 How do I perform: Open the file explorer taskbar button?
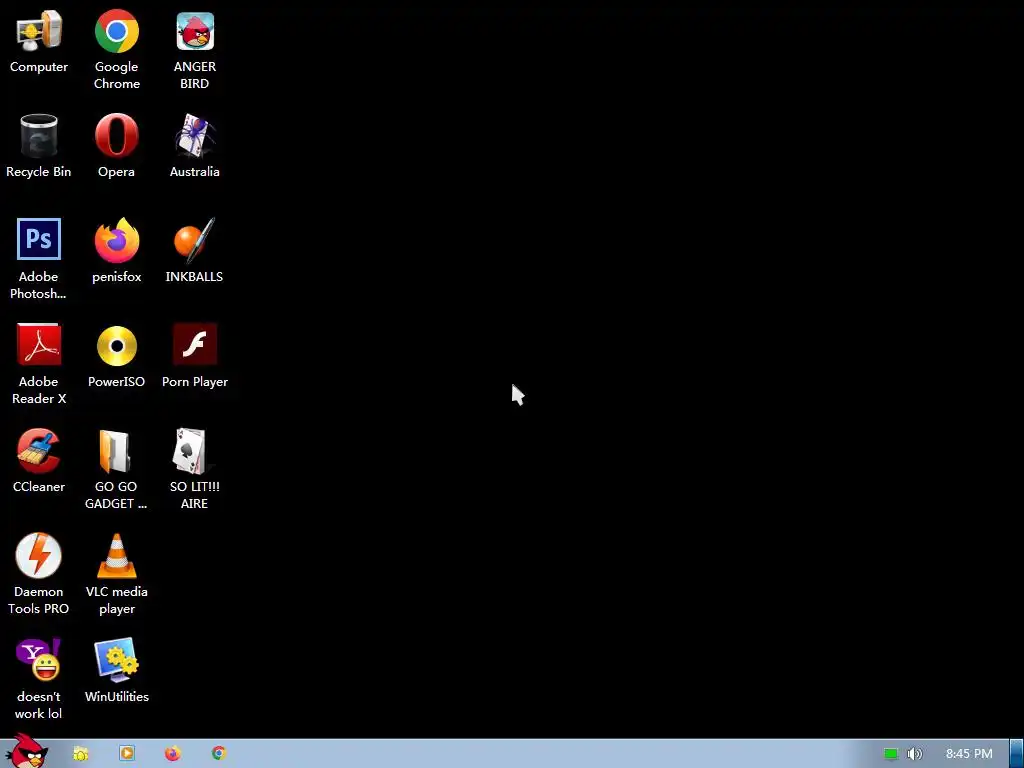pos(81,754)
